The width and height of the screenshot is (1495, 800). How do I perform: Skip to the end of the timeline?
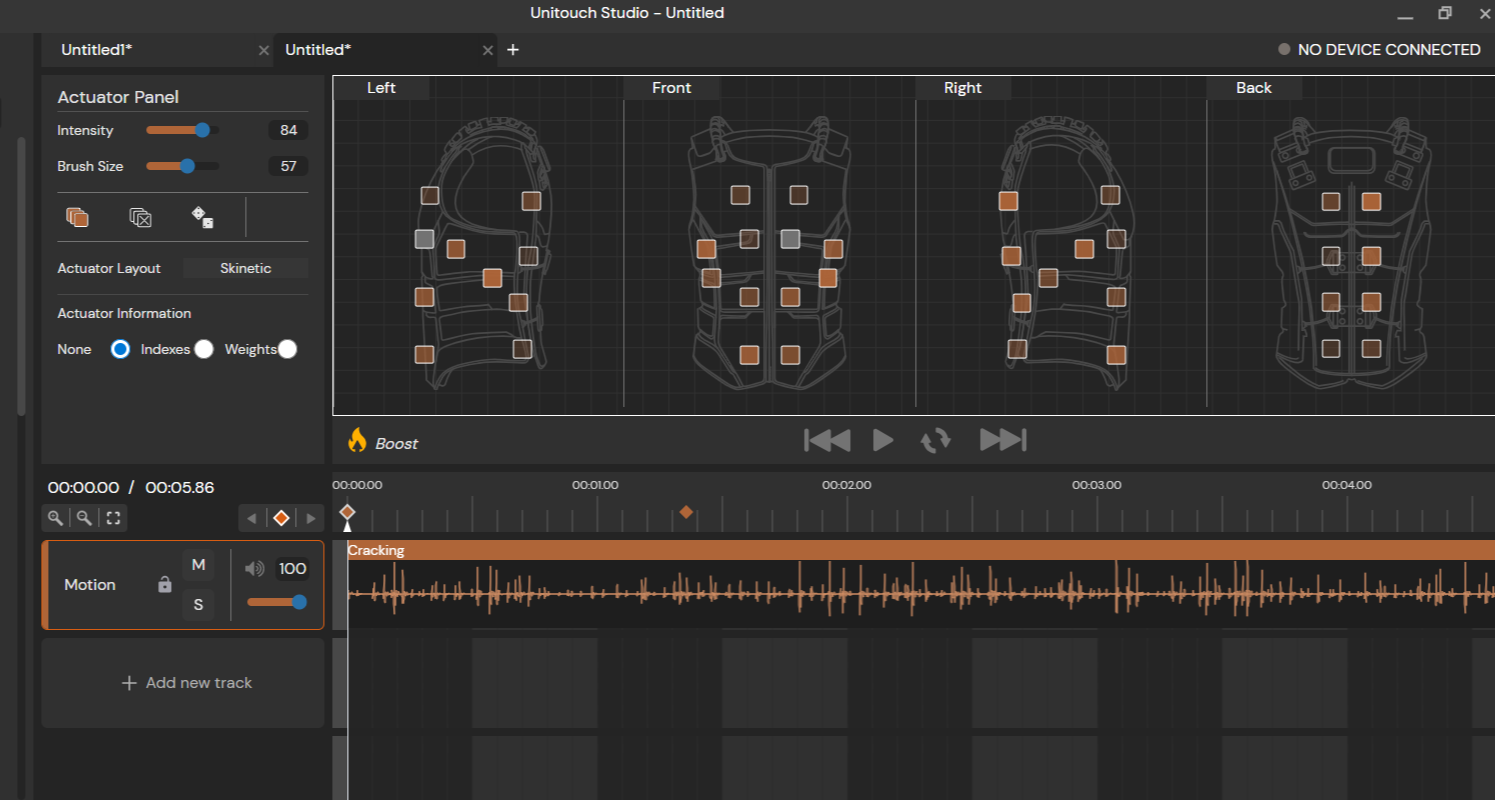tap(1003, 440)
